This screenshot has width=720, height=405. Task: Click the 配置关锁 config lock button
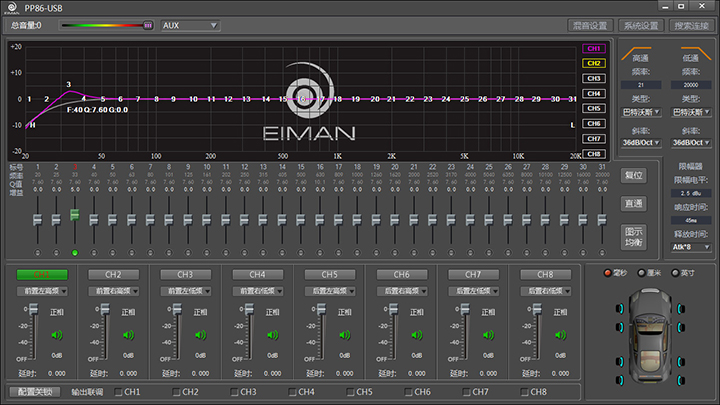tap(35, 392)
